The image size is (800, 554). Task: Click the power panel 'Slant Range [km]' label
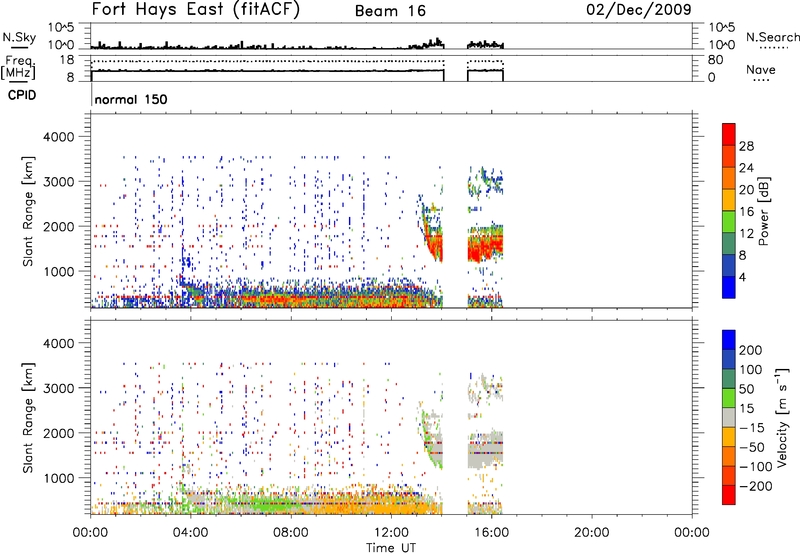click(x=28, y=211)
